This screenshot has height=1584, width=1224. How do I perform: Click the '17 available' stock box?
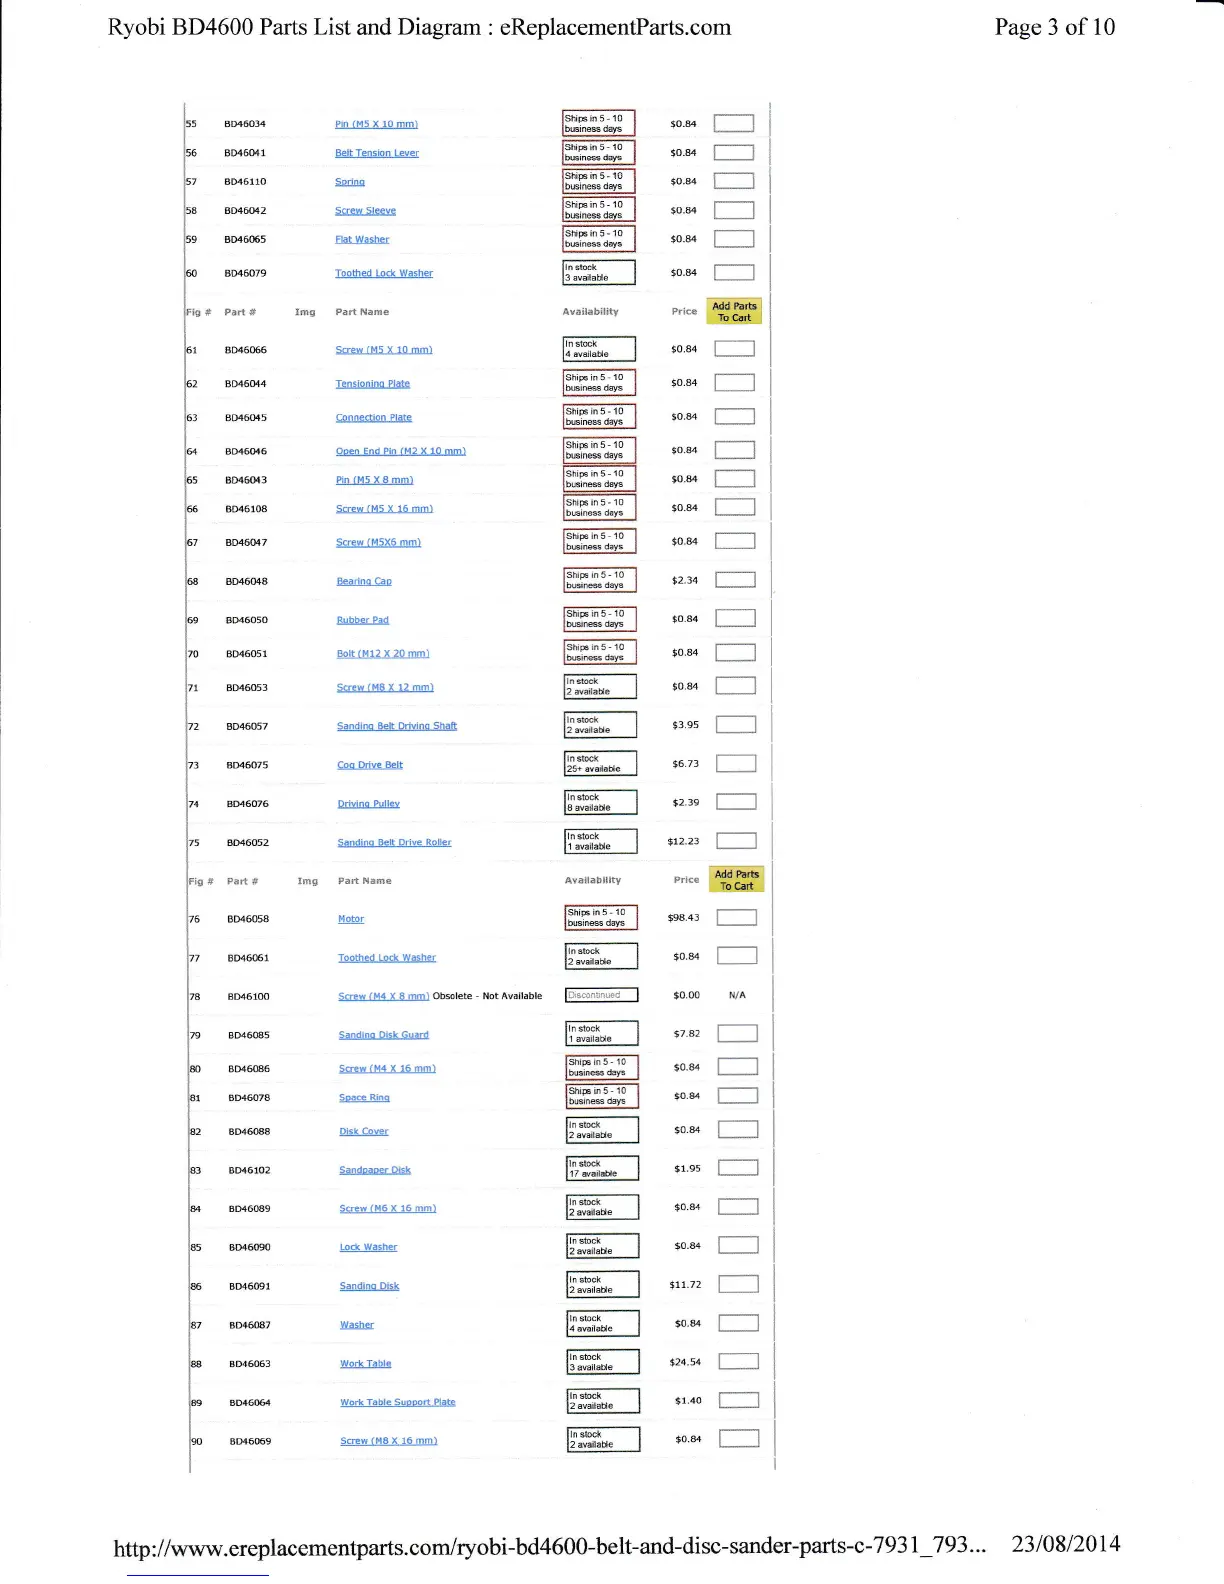pyautogui.click(x=603, y=1169)
